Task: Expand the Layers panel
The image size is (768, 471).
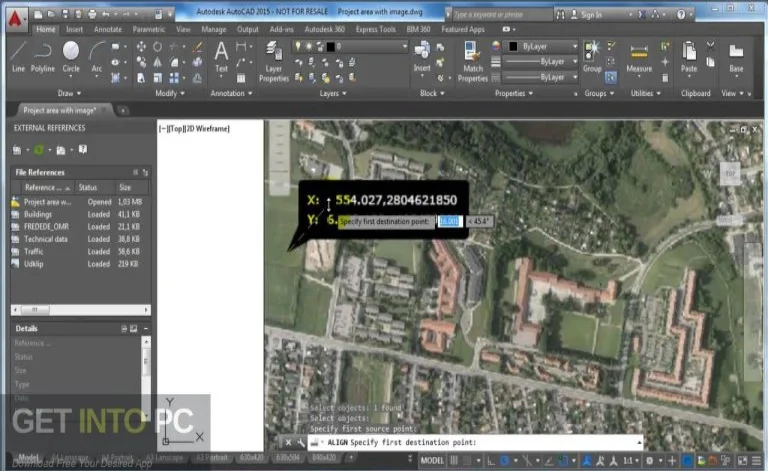Action: coord(333,93)
